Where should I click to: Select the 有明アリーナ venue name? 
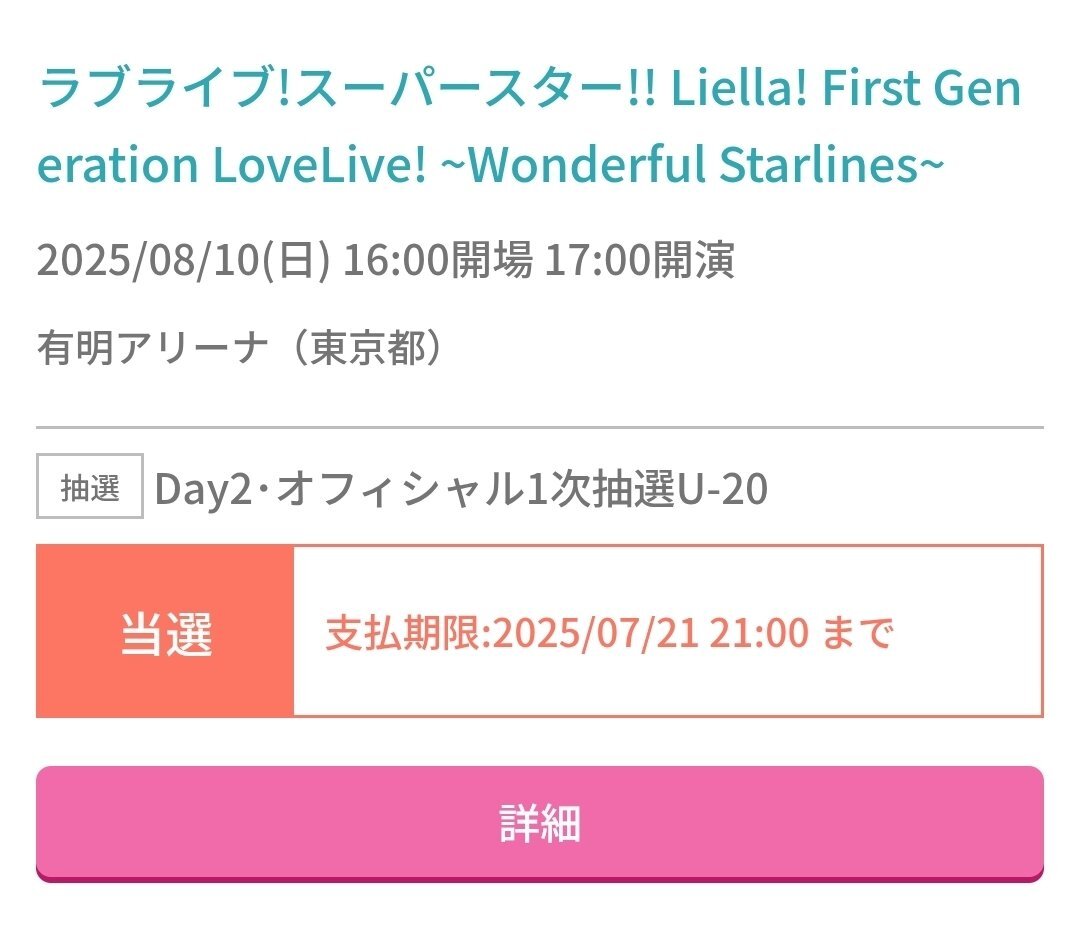pyautogui.click(x=152, y=347)
